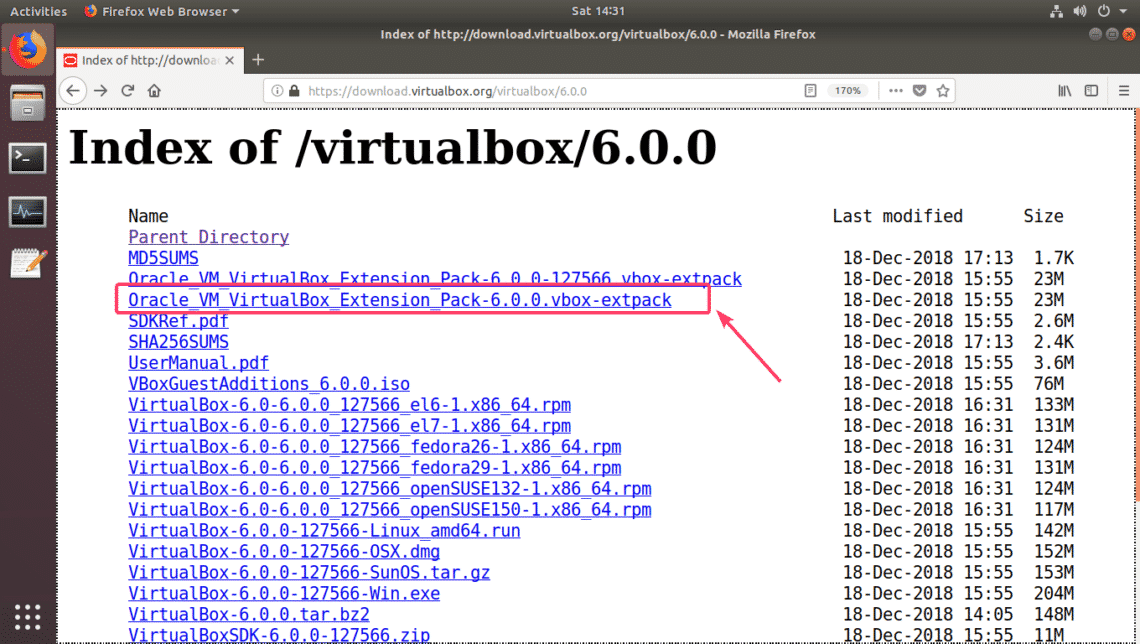1140x644 pixels.
Task: Show the sidebar panel
Action: pos(1091,91)
